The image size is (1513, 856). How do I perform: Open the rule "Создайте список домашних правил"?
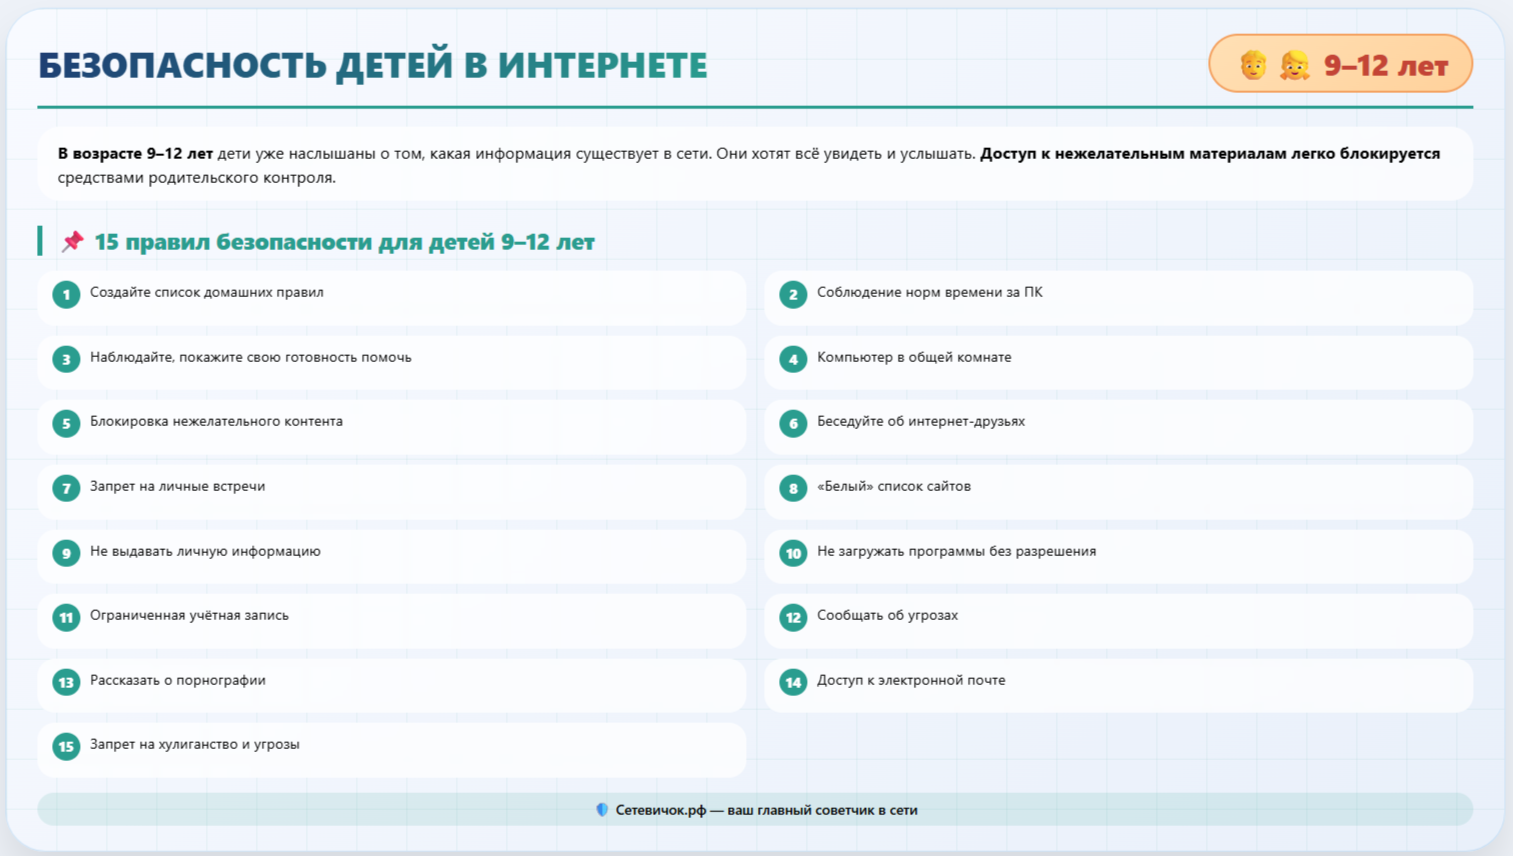(x=392, y=298)
